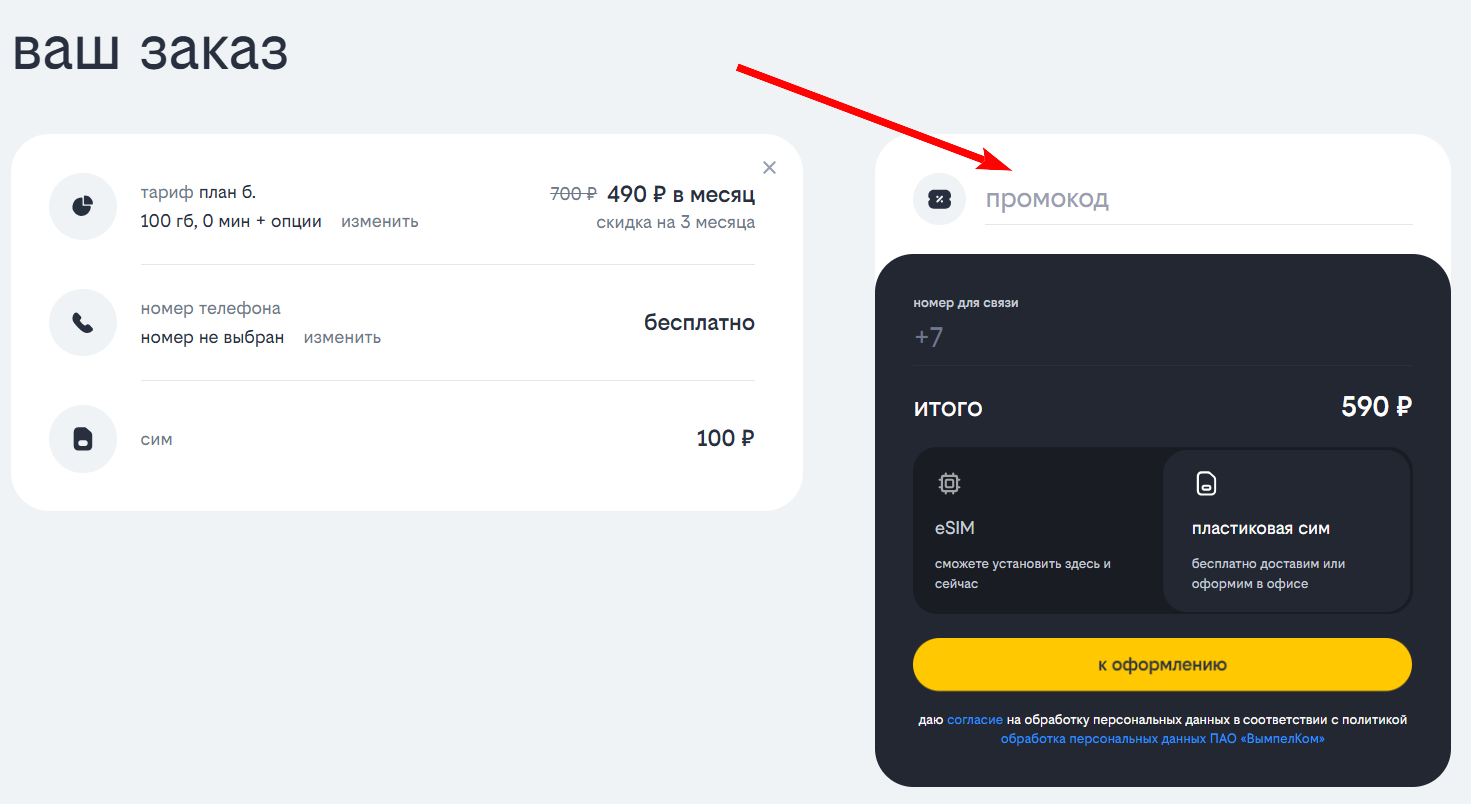
Task: Click the plastic SIM card icon
Action: [x=1207, y=484]
